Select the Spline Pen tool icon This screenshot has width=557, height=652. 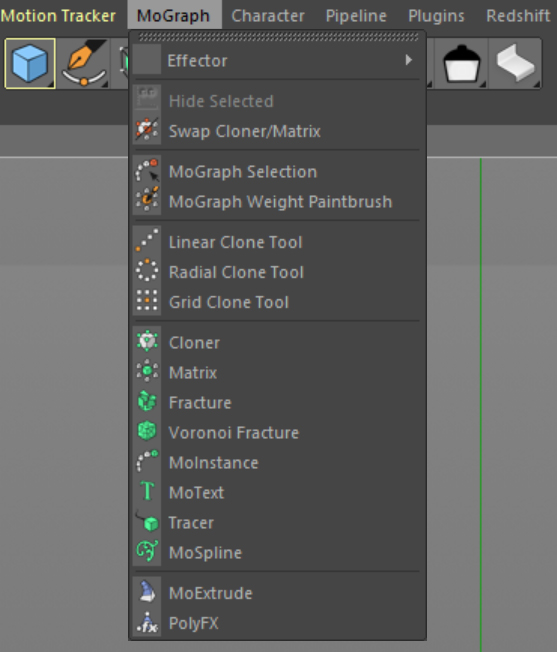[x=84, y=64]
